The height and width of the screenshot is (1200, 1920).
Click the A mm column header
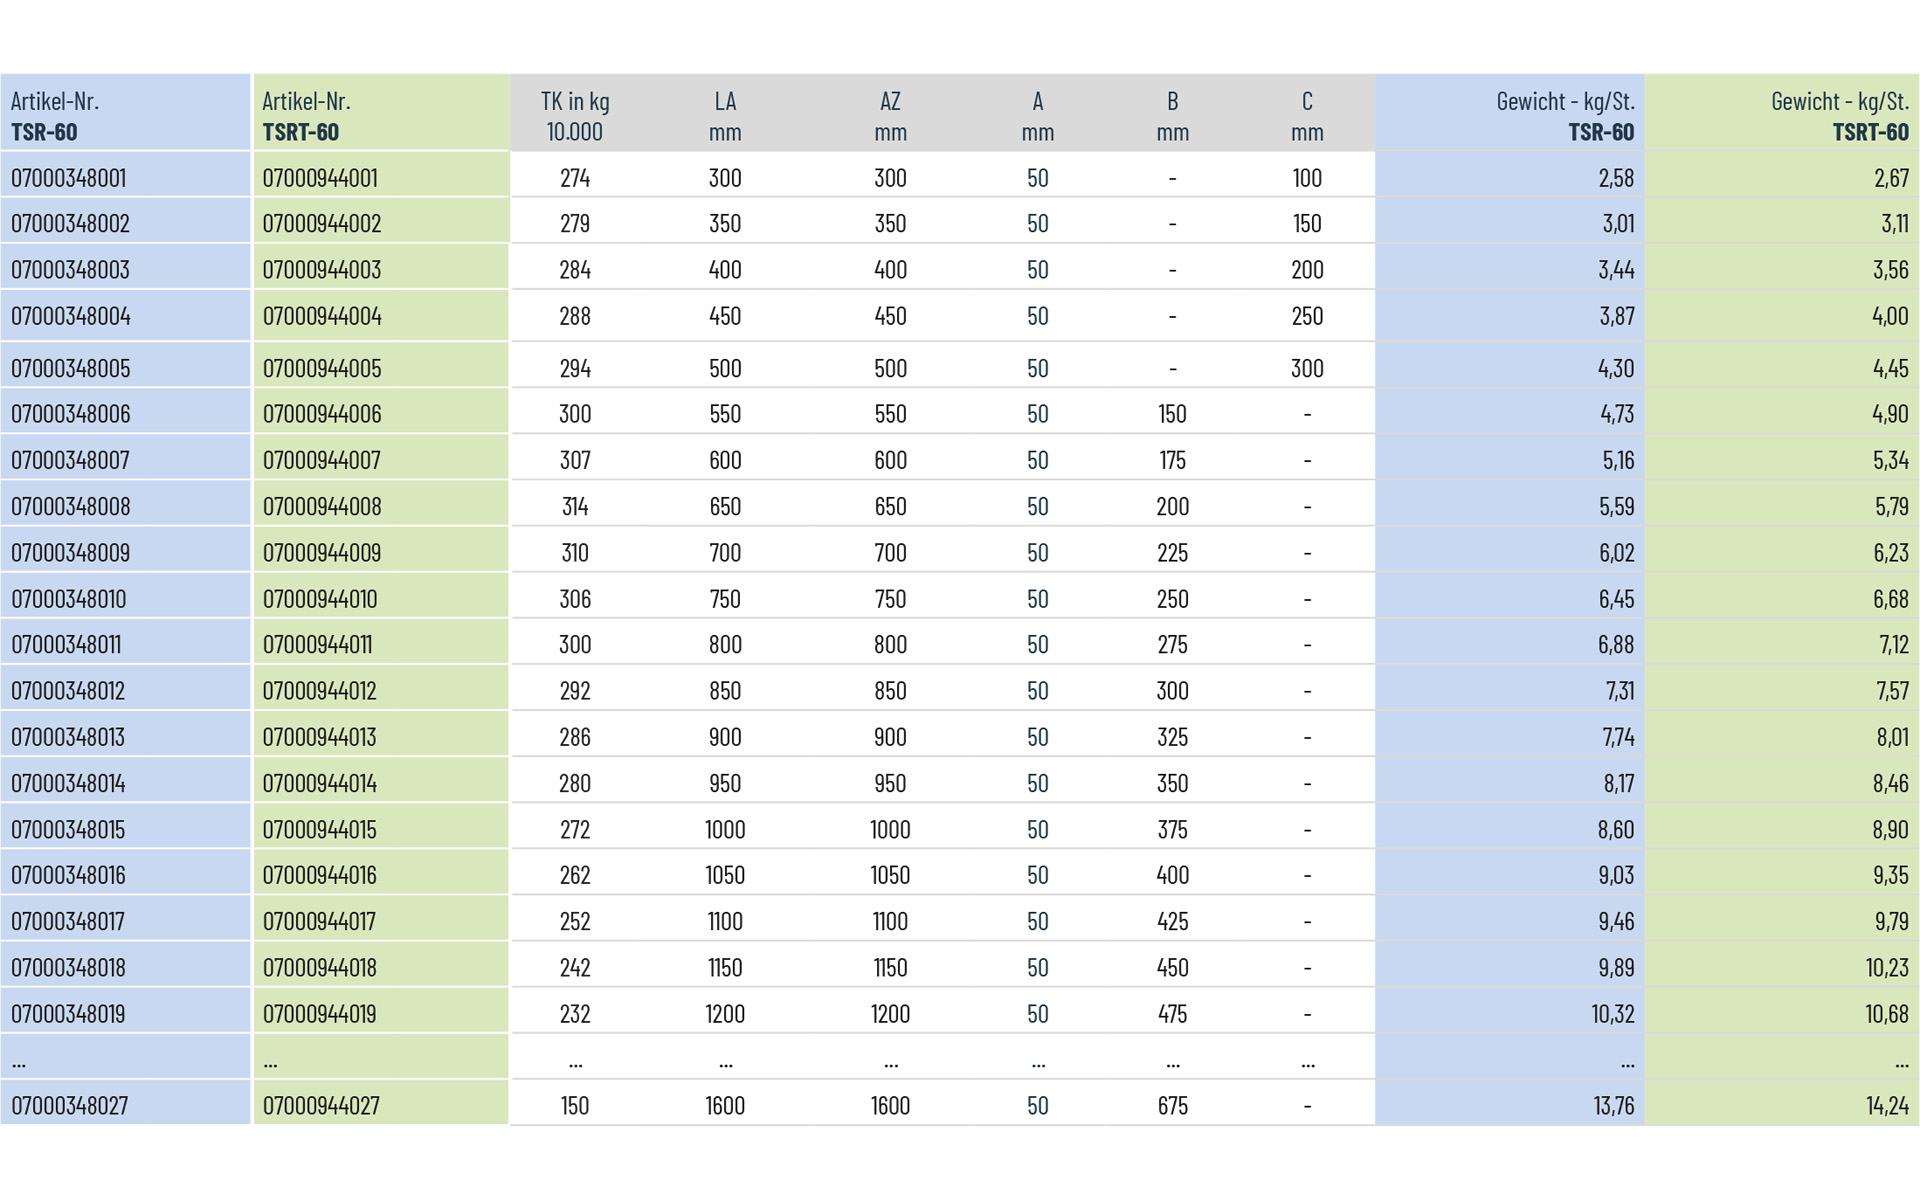1038,116
